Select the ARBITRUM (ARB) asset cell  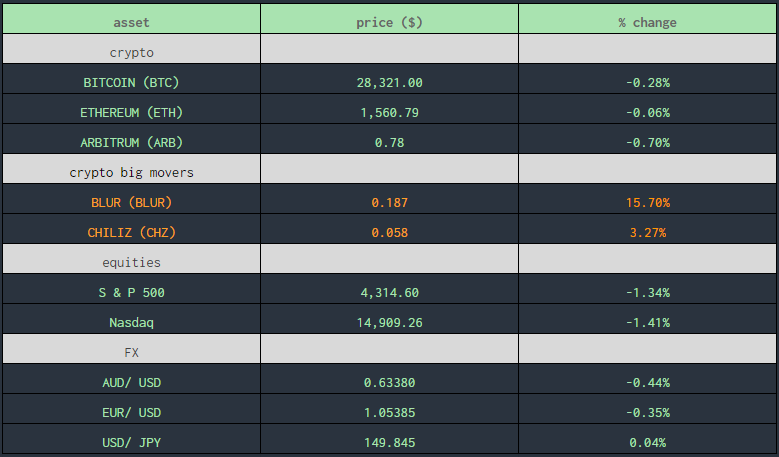(x=132, y=139)
